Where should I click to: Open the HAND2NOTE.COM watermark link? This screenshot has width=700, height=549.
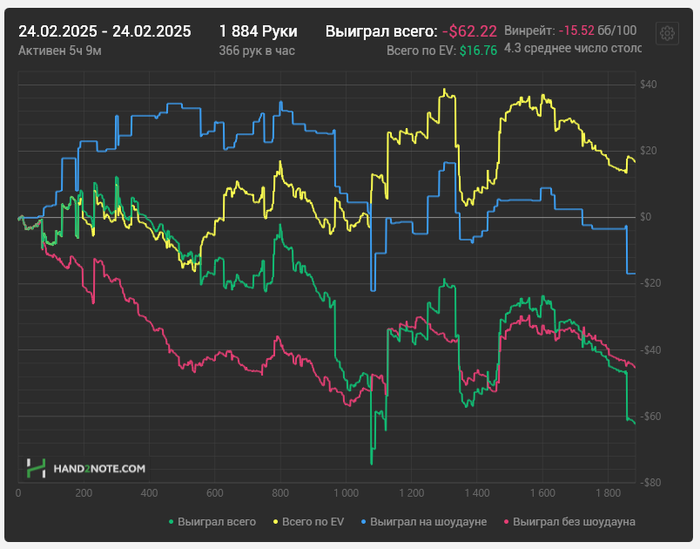(x=99, y=469)
